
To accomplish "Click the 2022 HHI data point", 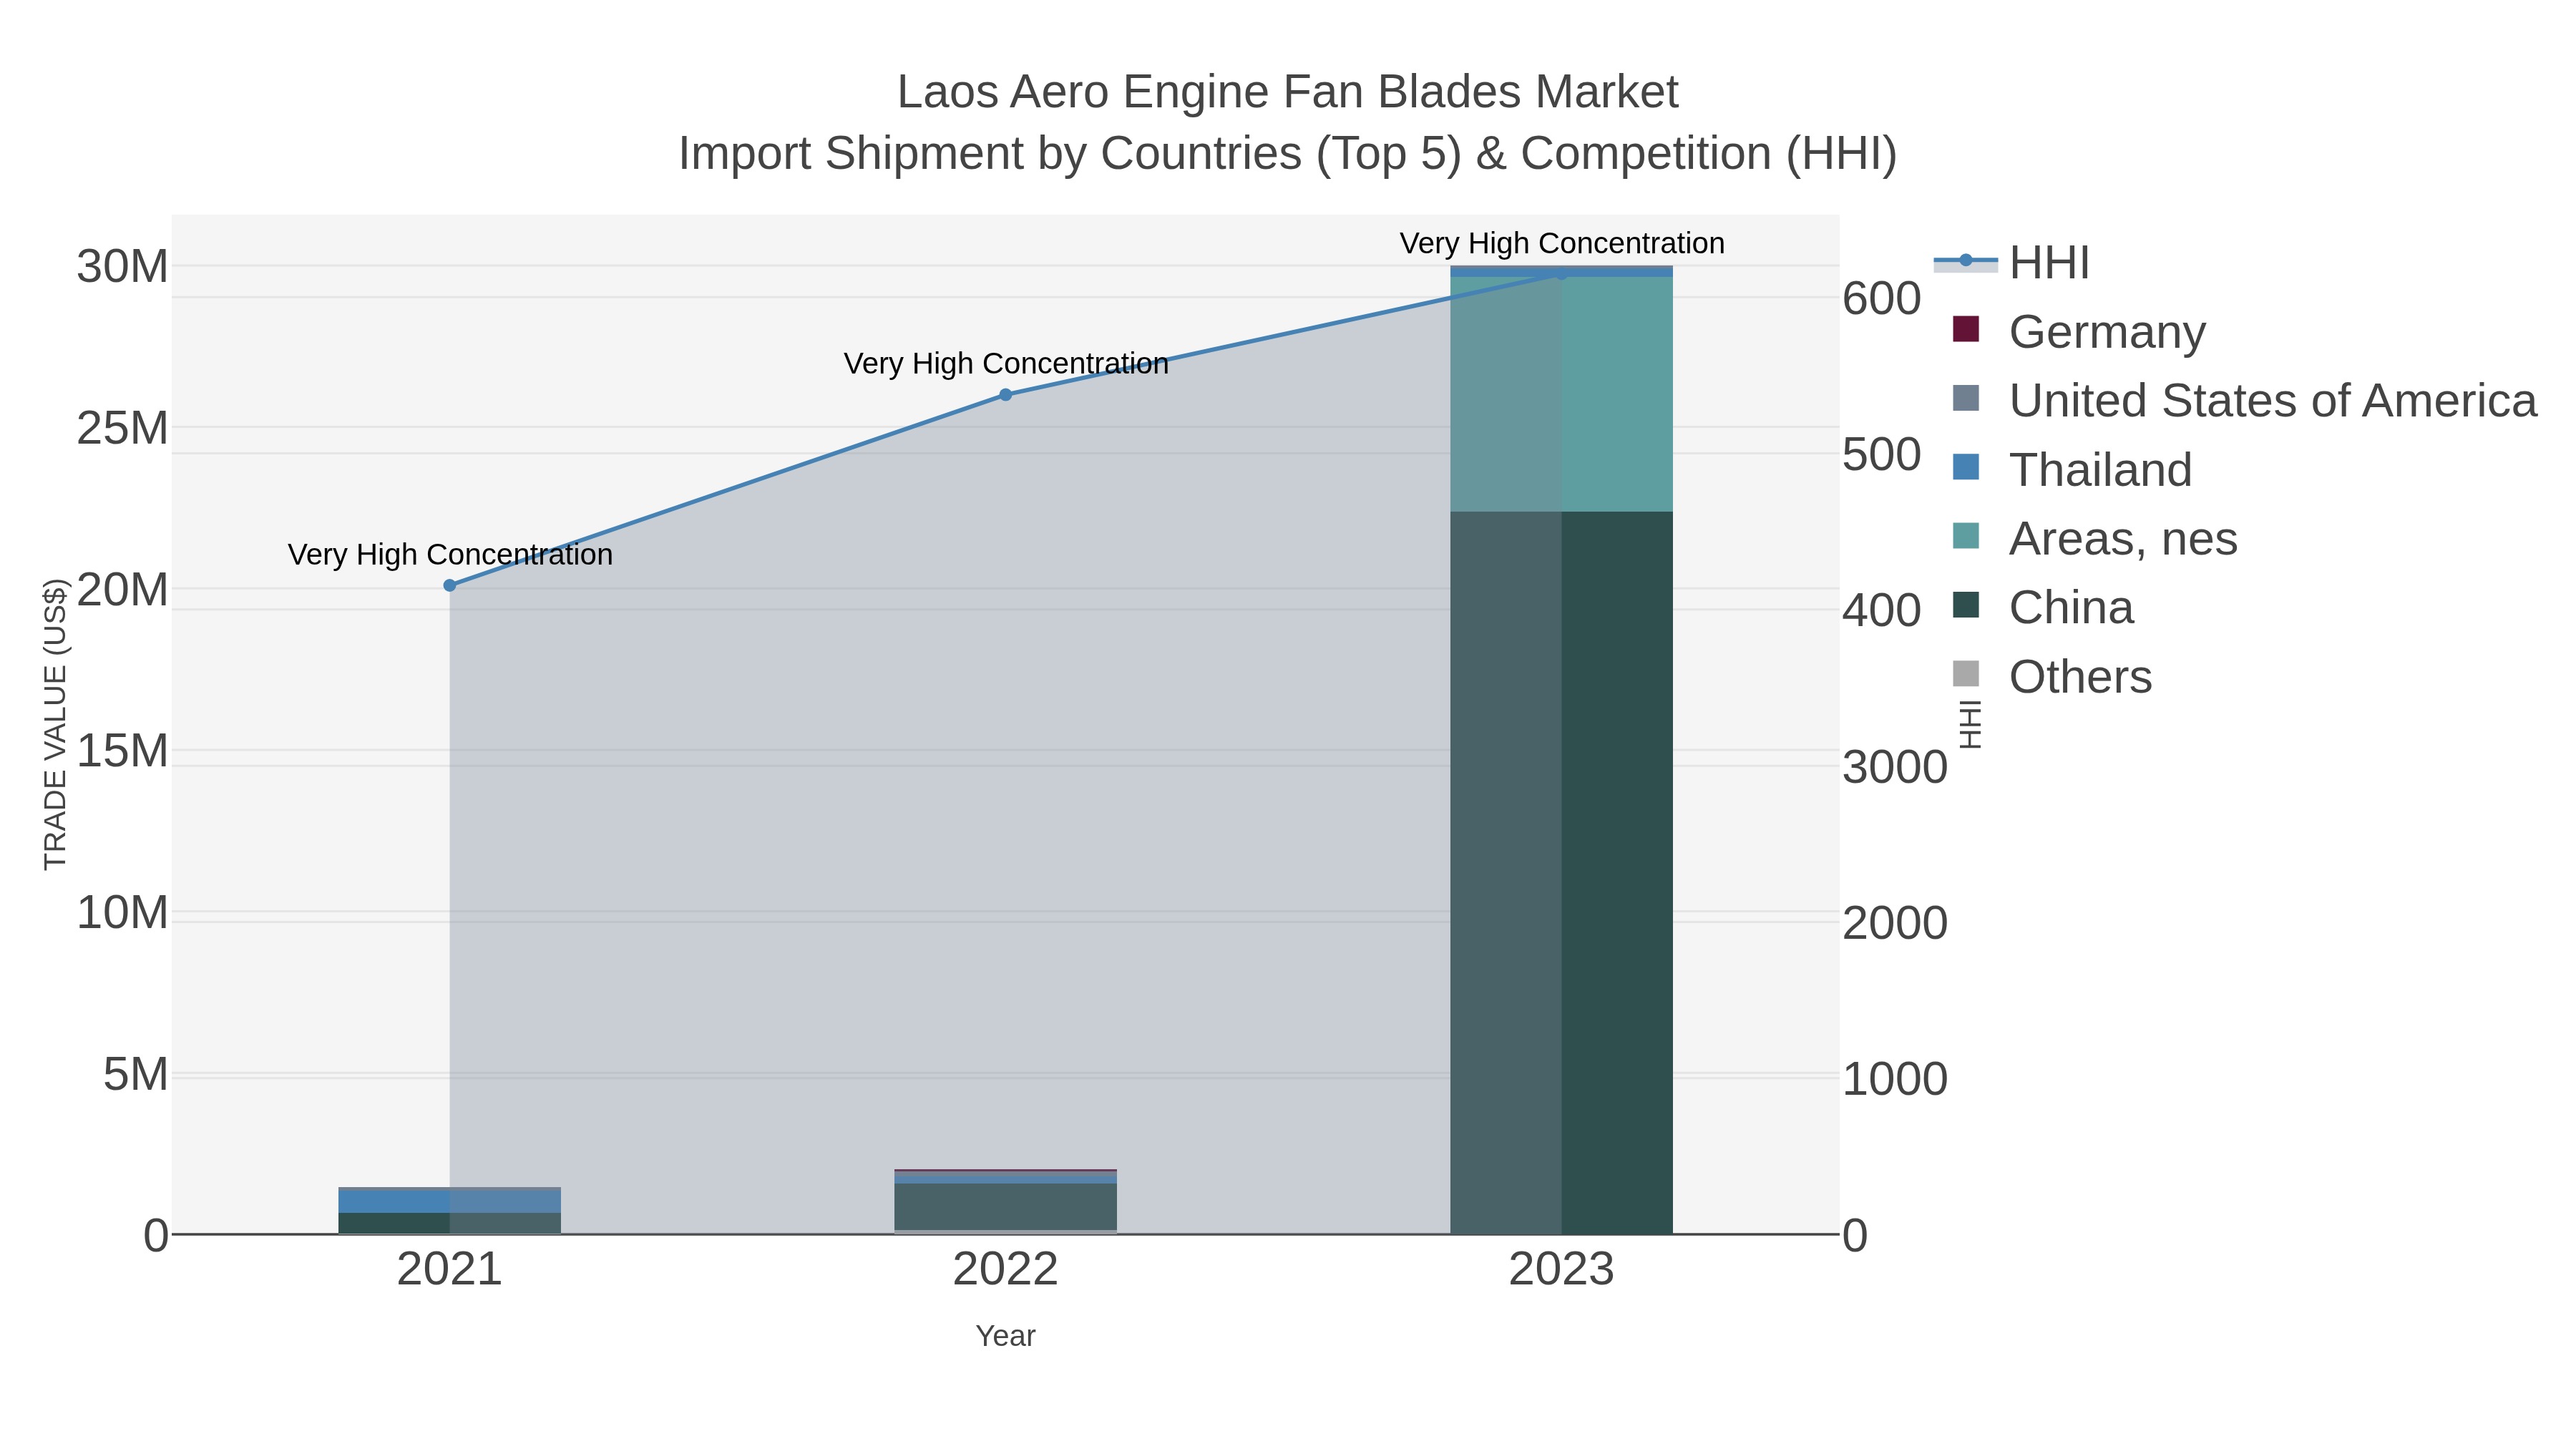I will 1006,395.
